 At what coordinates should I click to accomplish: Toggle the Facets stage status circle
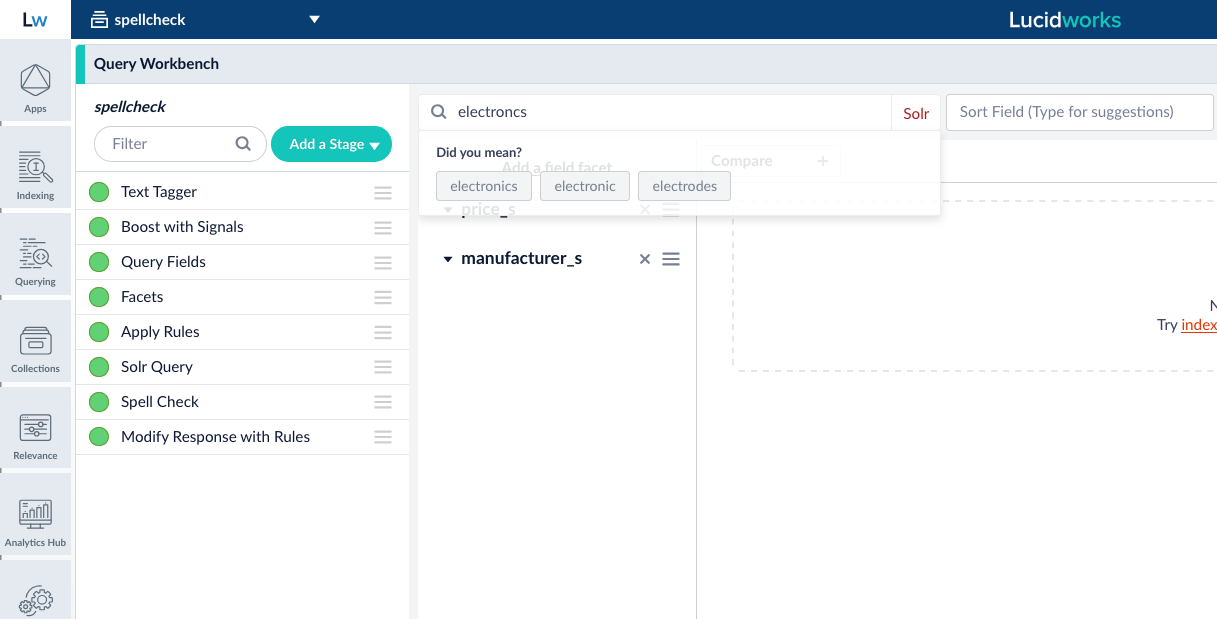tap(99, 297)
